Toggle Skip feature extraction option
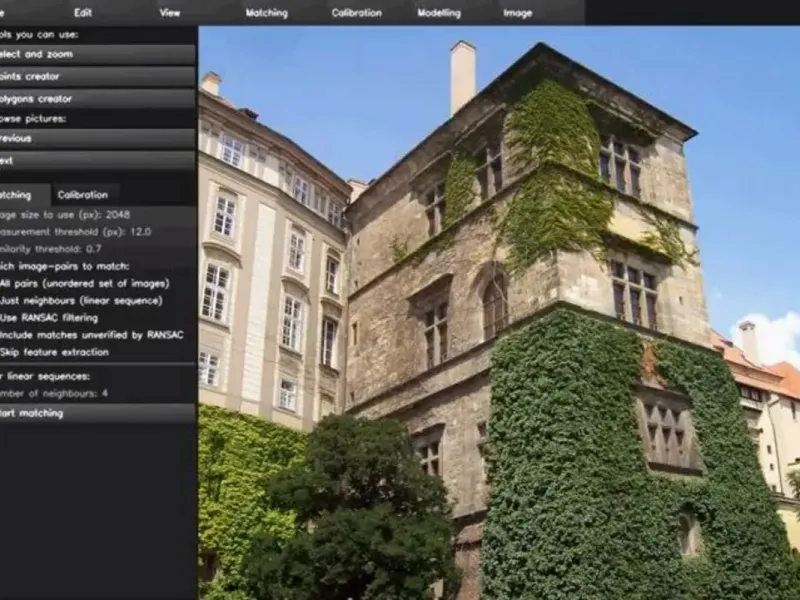Image resolution: width=800 pixels, height=600 pixels. [x=55, y=352]
